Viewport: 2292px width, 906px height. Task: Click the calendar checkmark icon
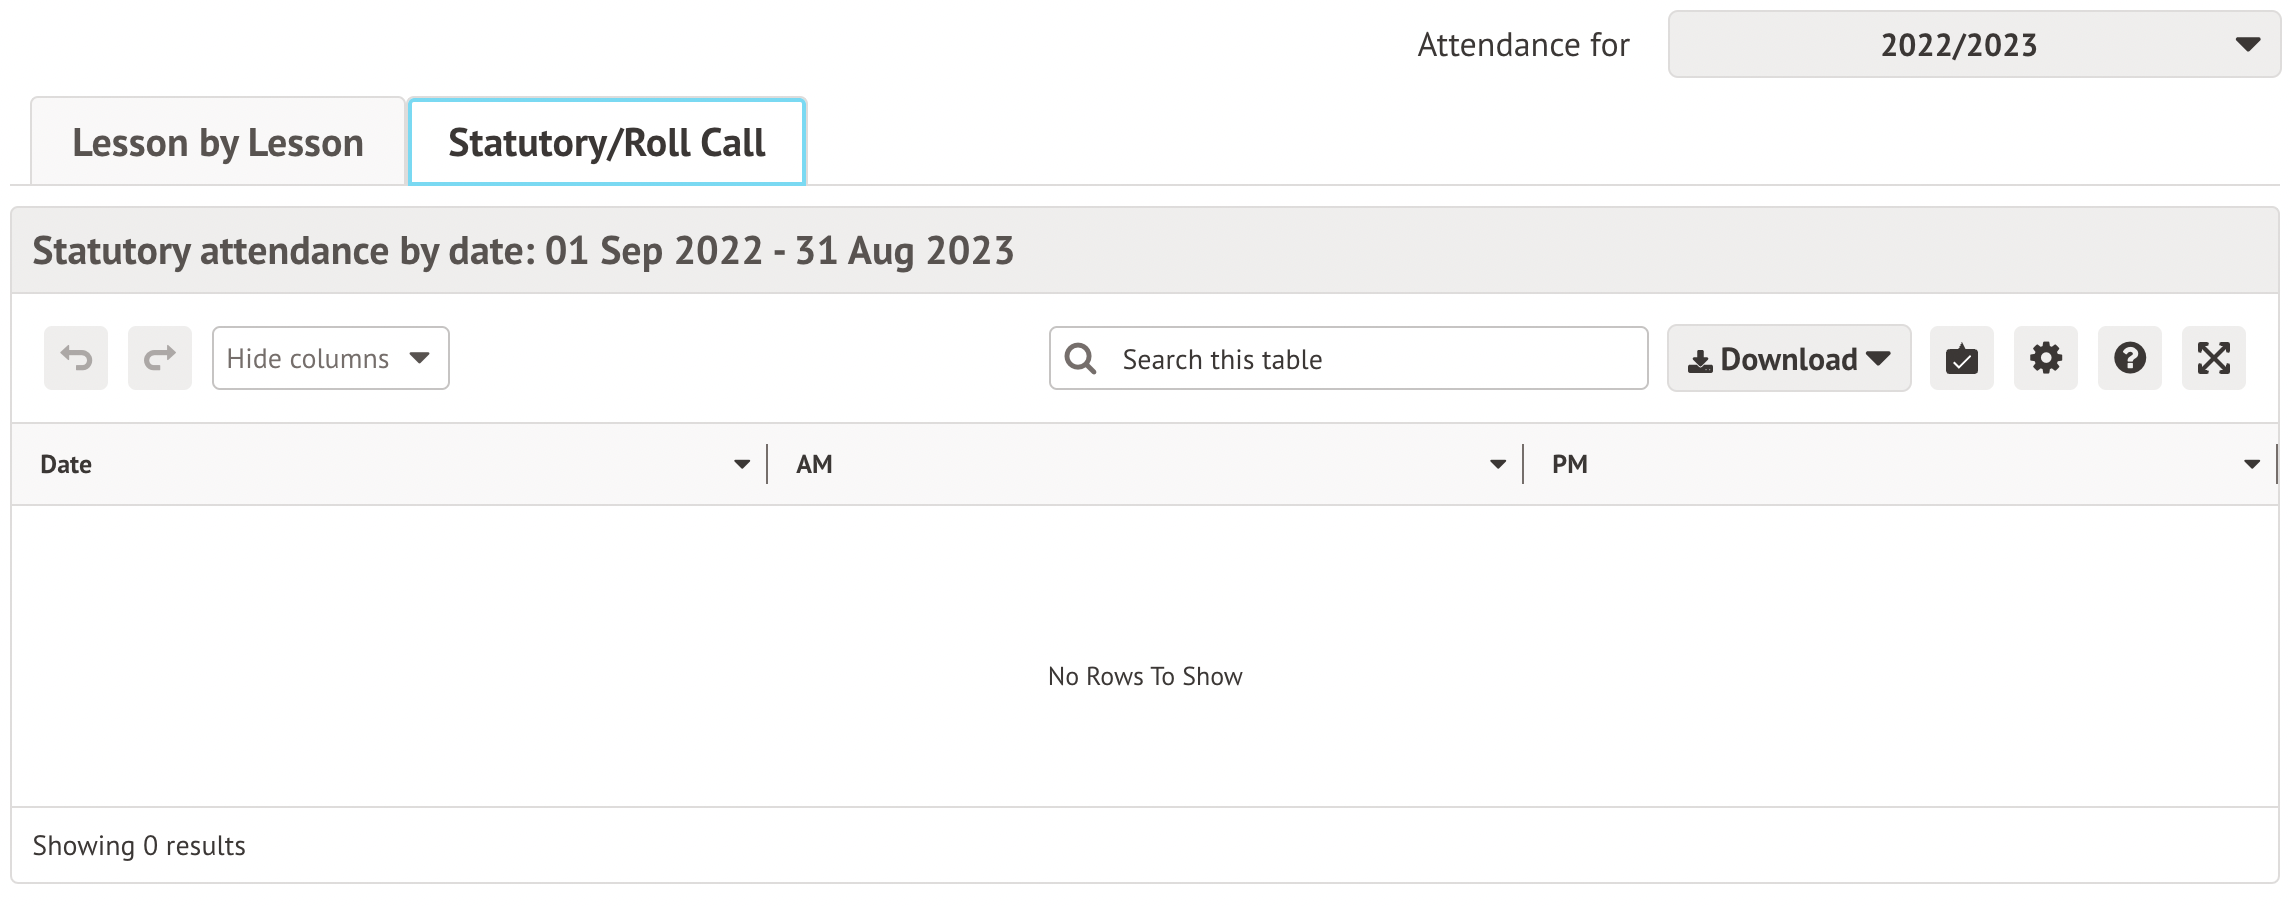[1961, 358]
